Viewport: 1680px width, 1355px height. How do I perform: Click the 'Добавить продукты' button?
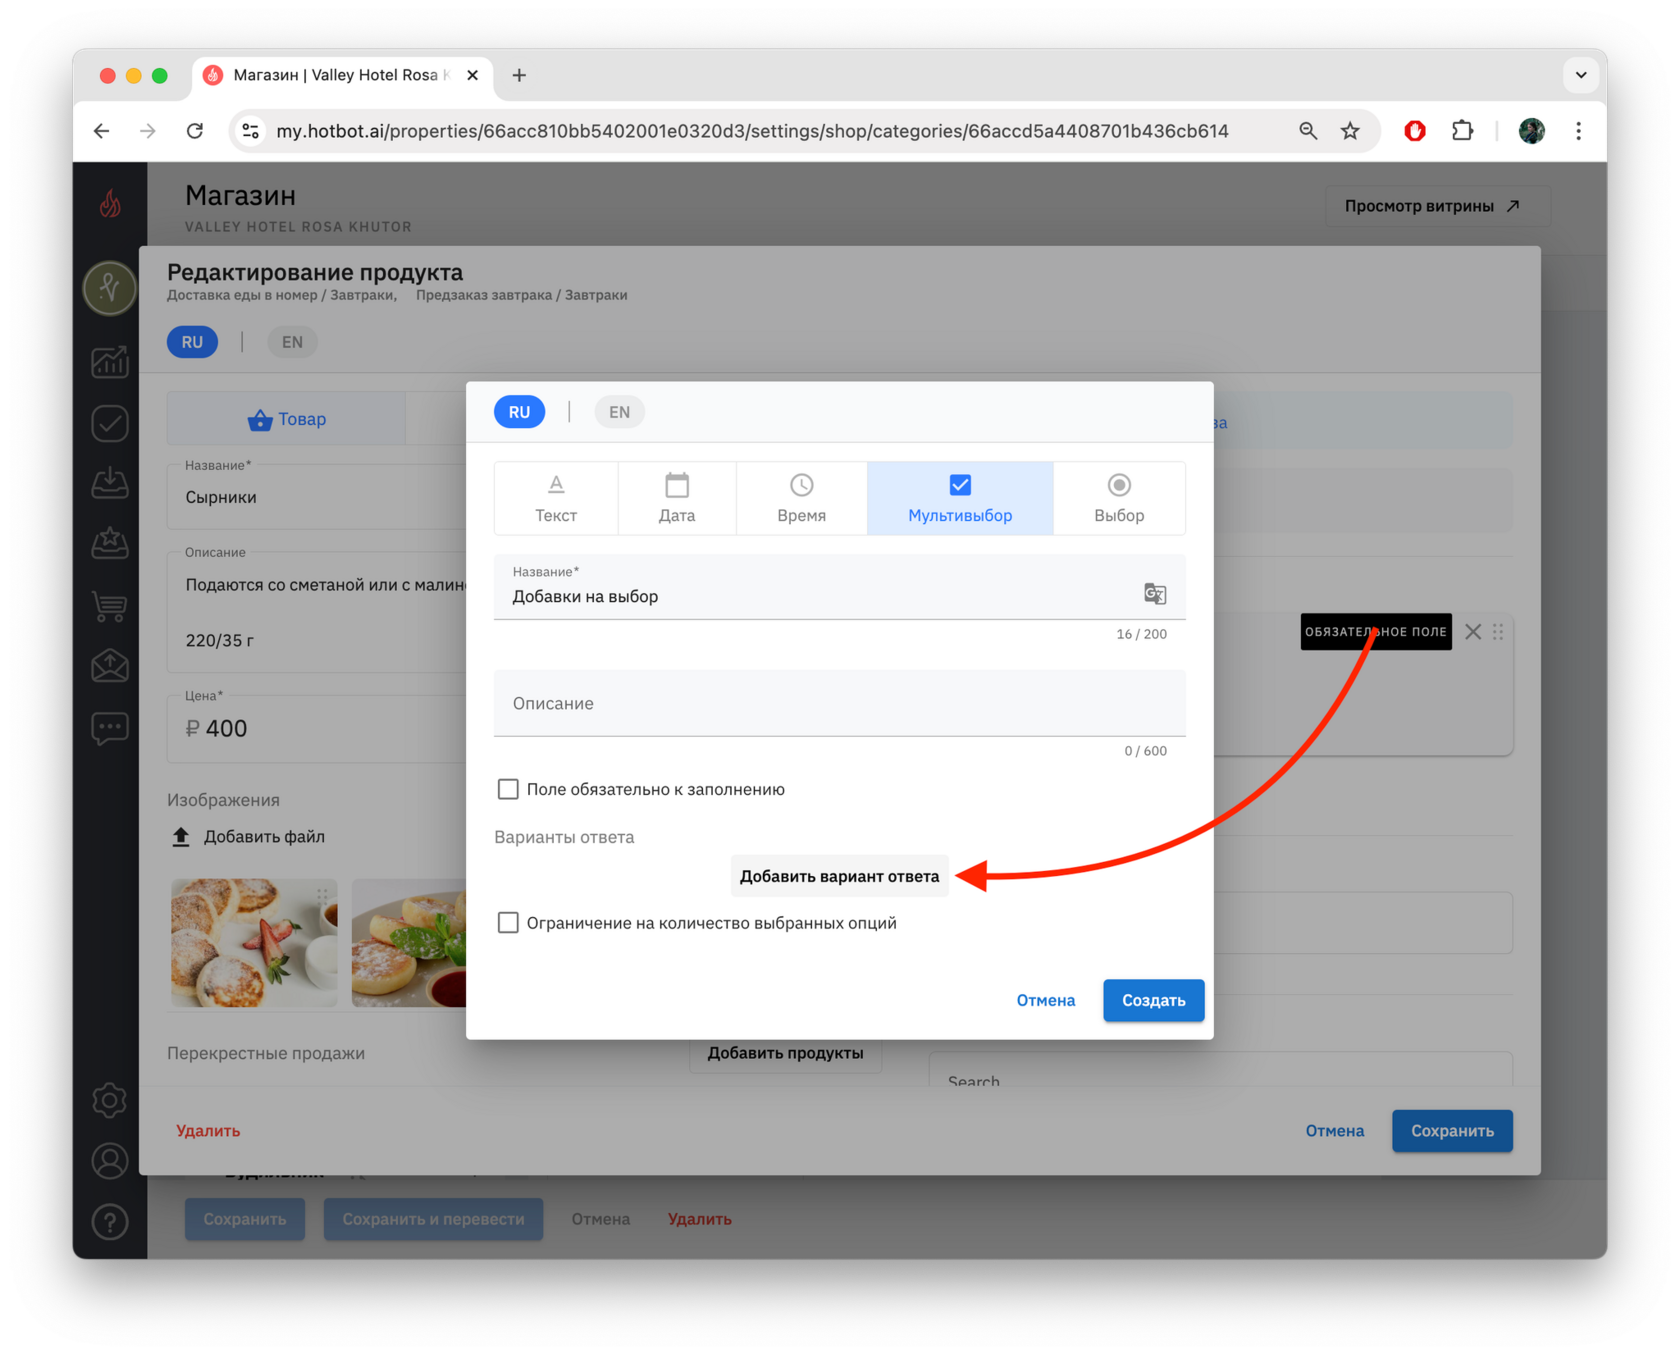click(x=786, y=1053)
